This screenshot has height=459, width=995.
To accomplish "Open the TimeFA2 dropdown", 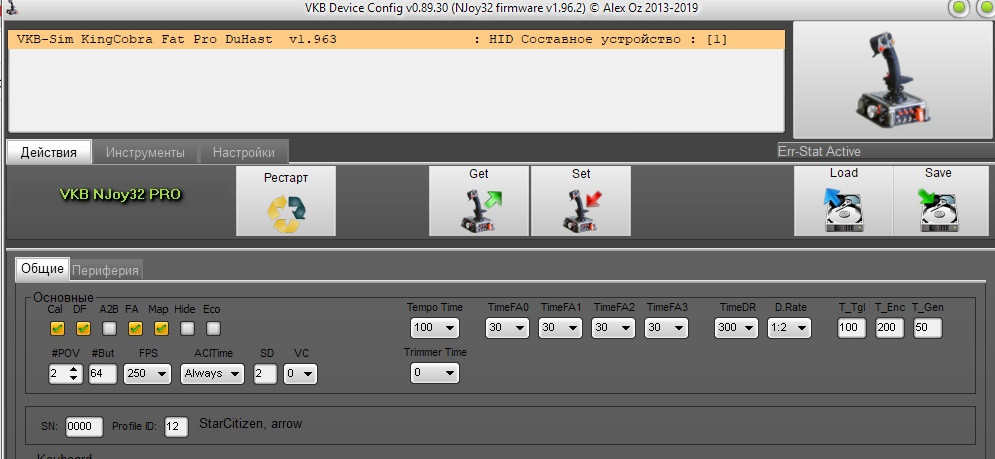I will (613, 328).
